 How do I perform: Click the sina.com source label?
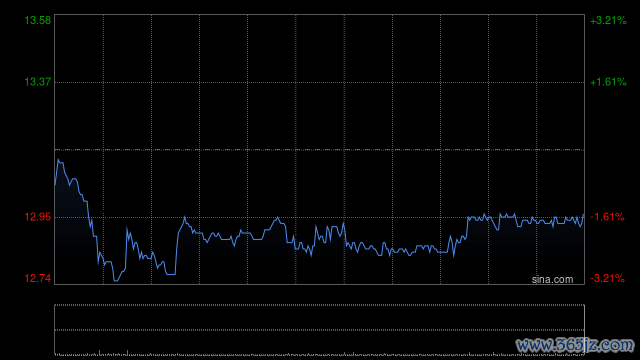point(552,280)
